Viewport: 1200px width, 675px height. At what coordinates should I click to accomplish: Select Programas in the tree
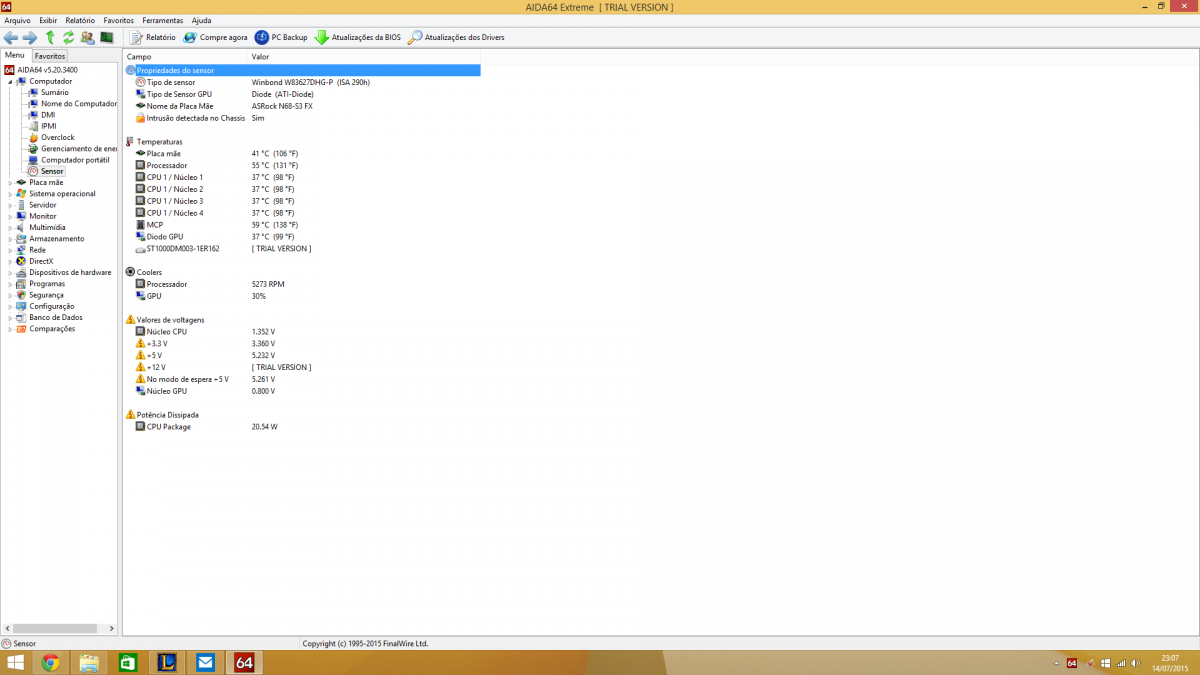[x=47, y=284]
